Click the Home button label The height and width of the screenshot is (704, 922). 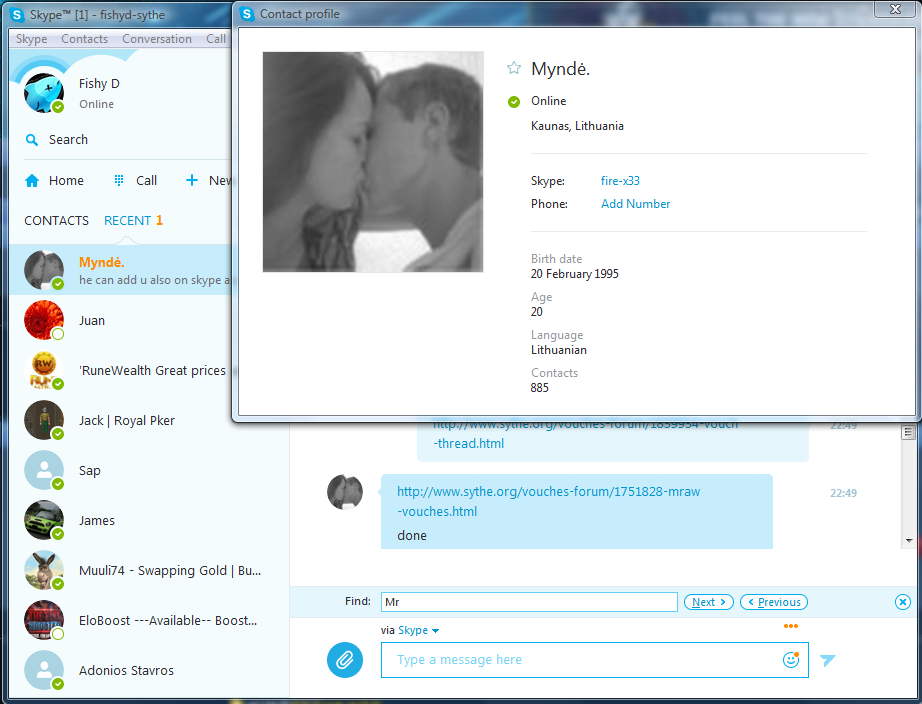coord(66,181)
